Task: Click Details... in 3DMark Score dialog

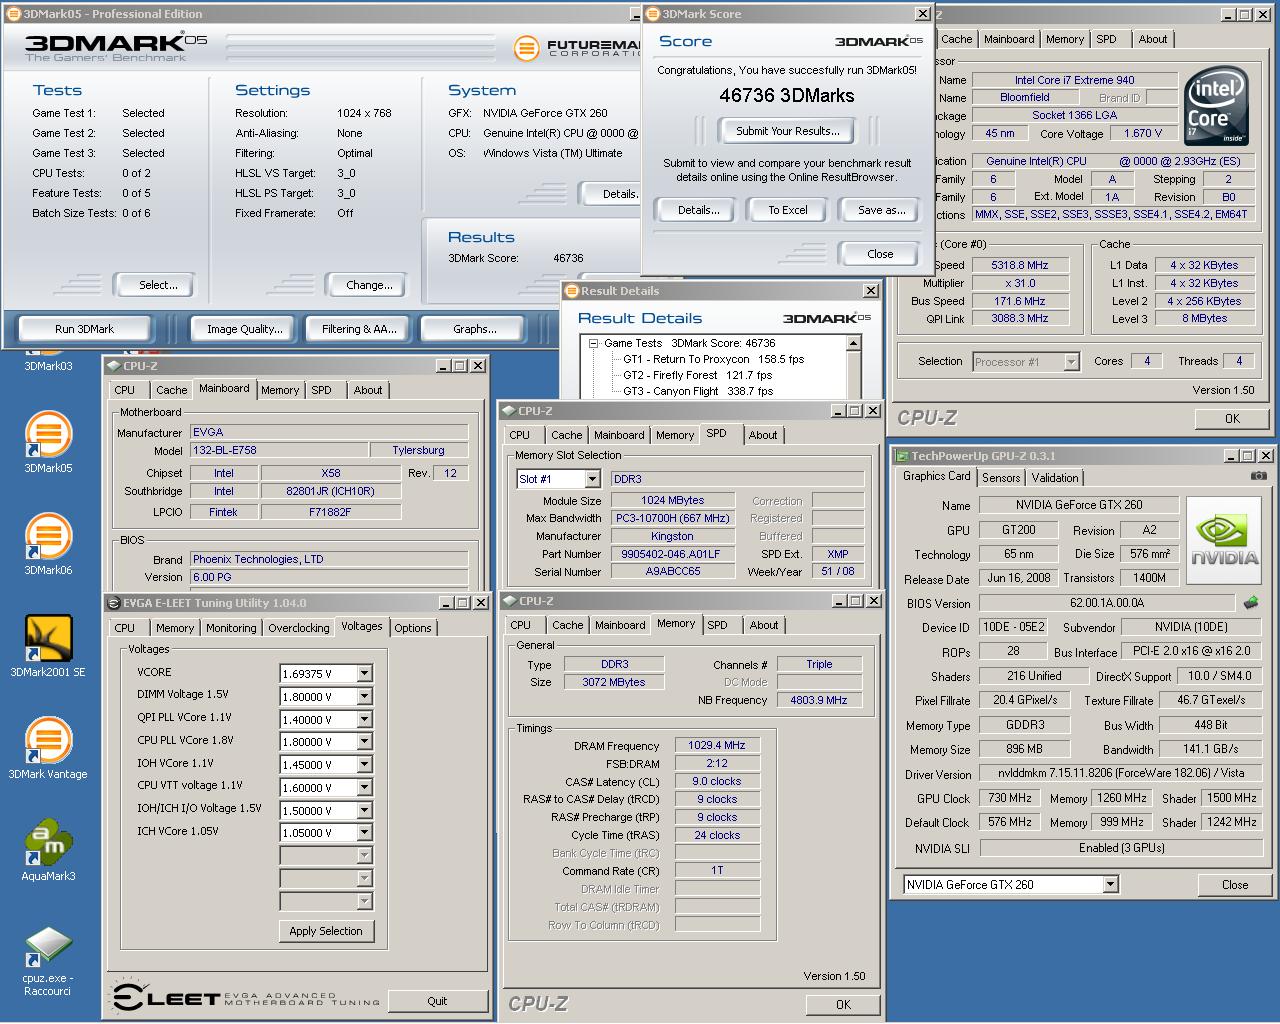Action: (x=698, y=210)
